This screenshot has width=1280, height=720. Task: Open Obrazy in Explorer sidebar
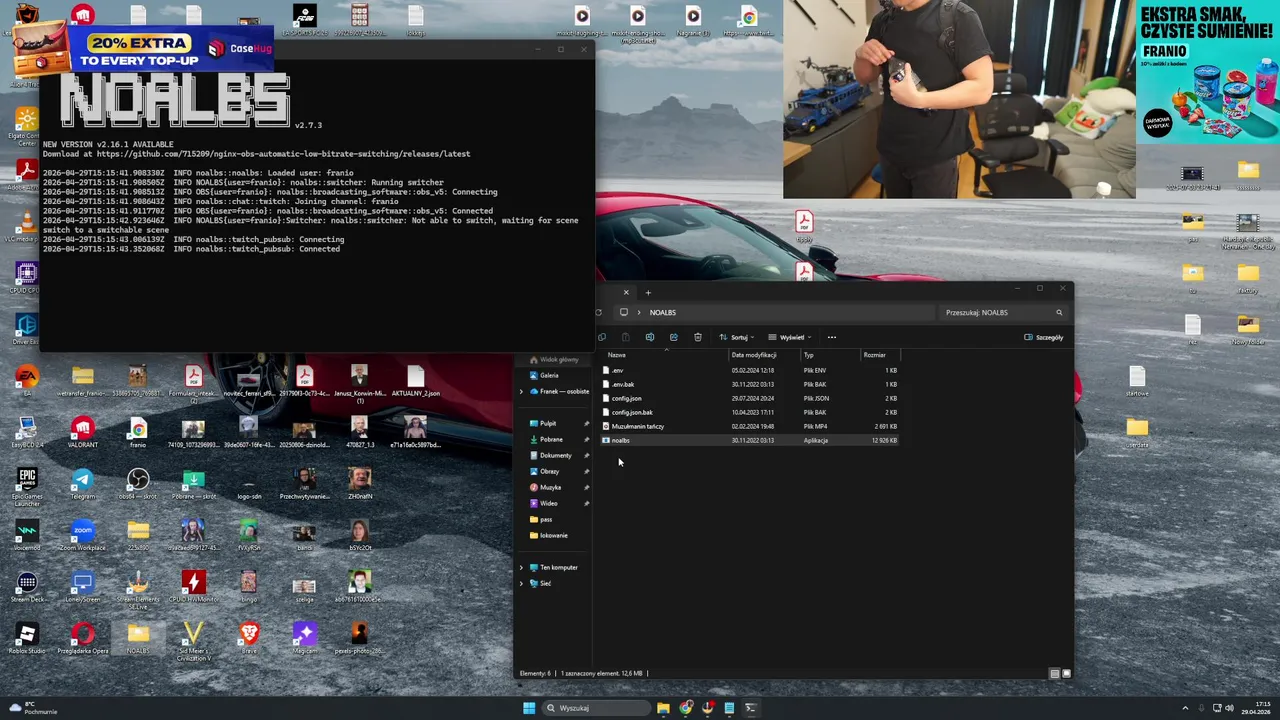(x=544, y=471)
